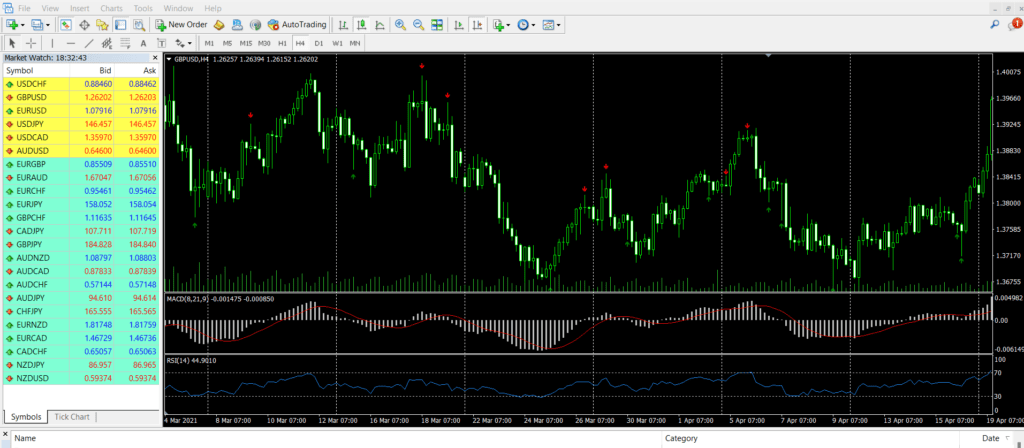The image size is (1024, 448).
Task: Select the Horizontal Line tool
Action: point(71,43)
